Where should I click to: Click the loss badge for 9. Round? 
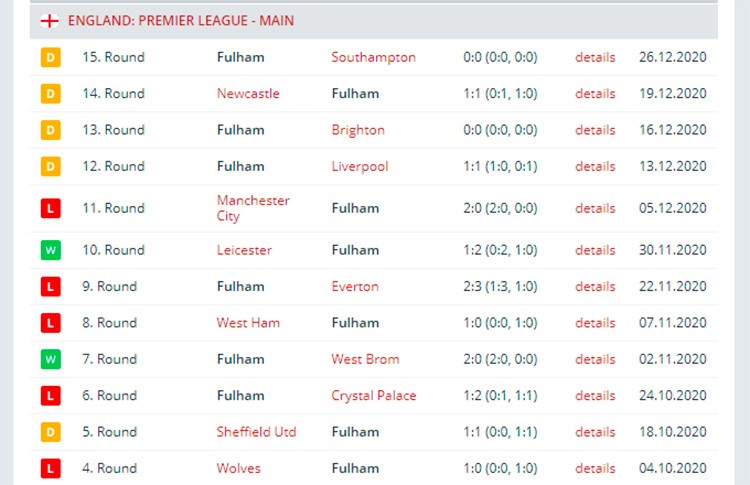click(x=51, y=287)
